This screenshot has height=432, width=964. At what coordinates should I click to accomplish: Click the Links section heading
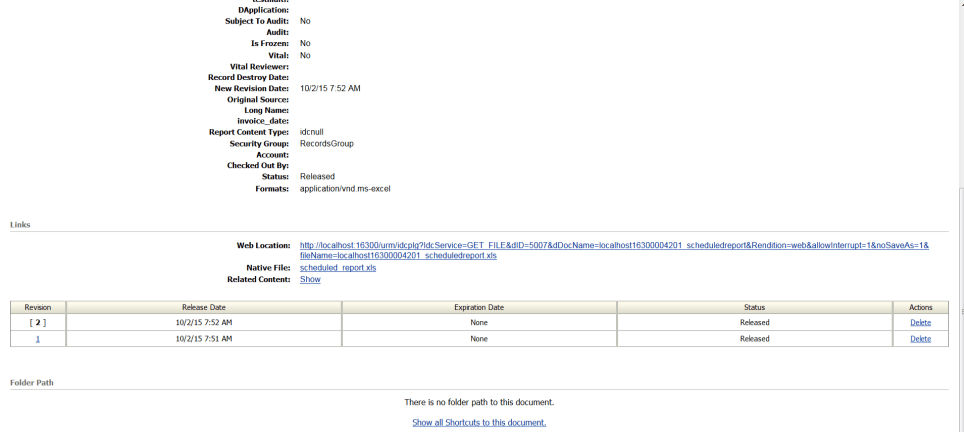tap(20, 225)
